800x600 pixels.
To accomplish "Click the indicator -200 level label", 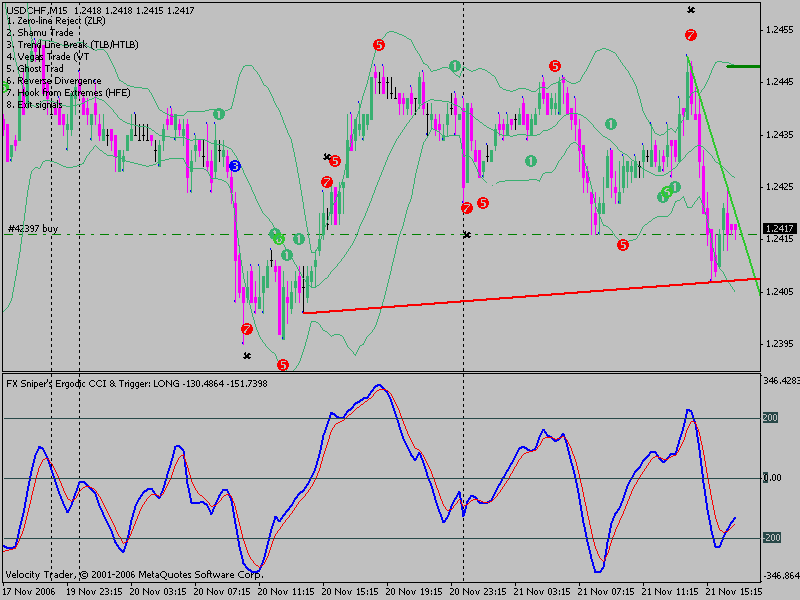I will [x=772, y=538].
